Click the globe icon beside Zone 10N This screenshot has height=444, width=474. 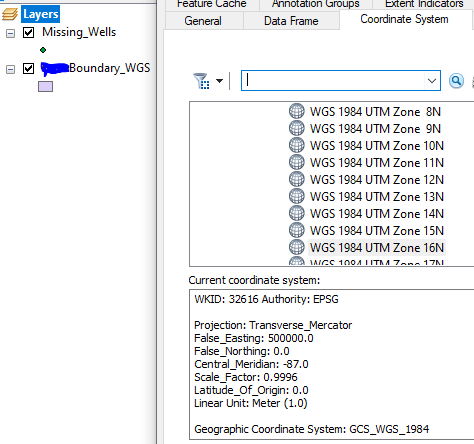tap(297, 145)
